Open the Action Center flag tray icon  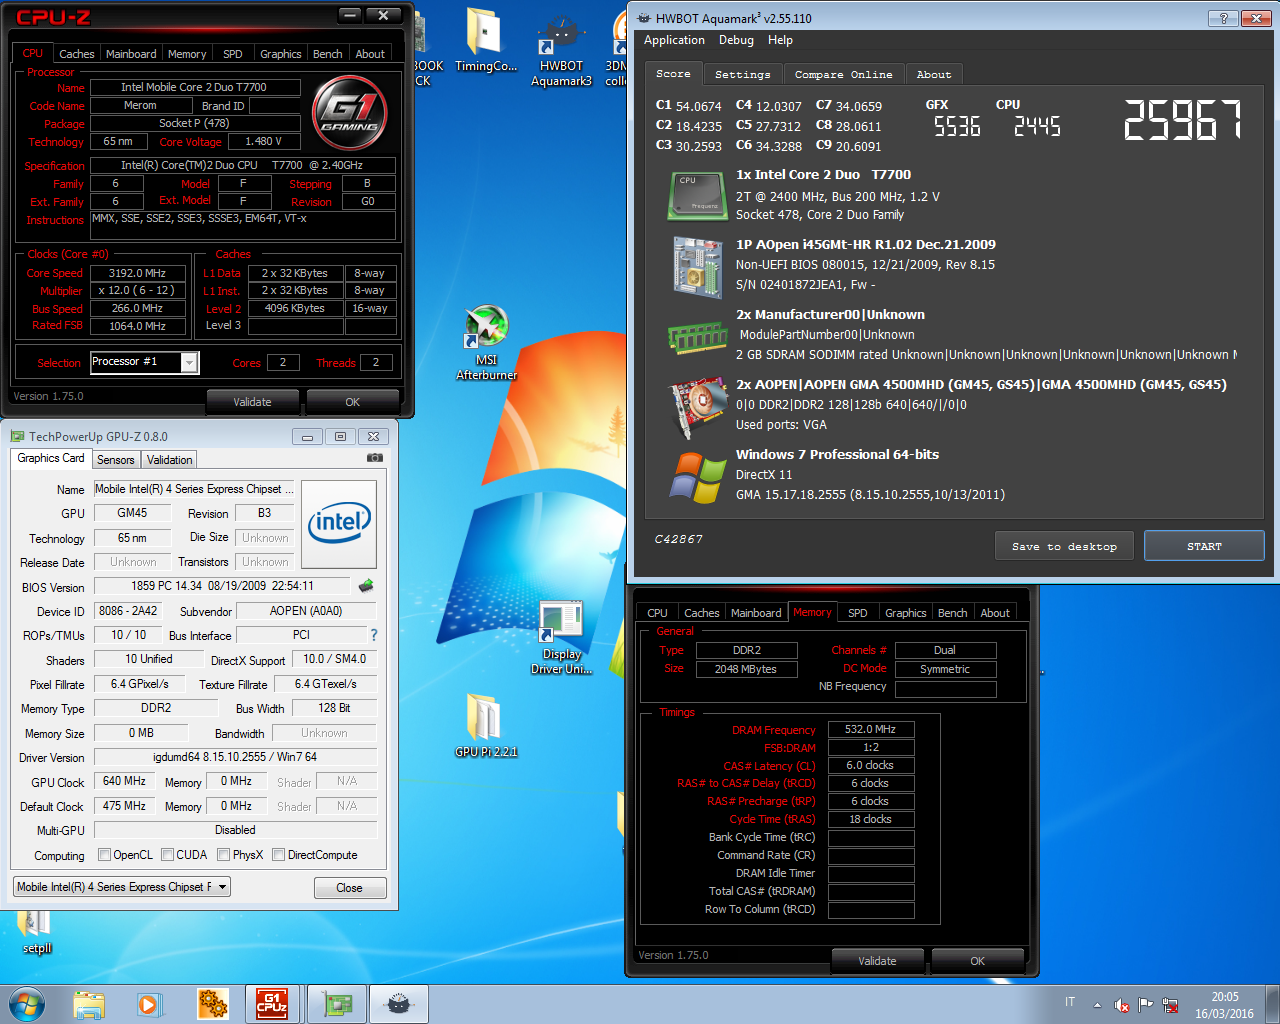point(1146,1005)
